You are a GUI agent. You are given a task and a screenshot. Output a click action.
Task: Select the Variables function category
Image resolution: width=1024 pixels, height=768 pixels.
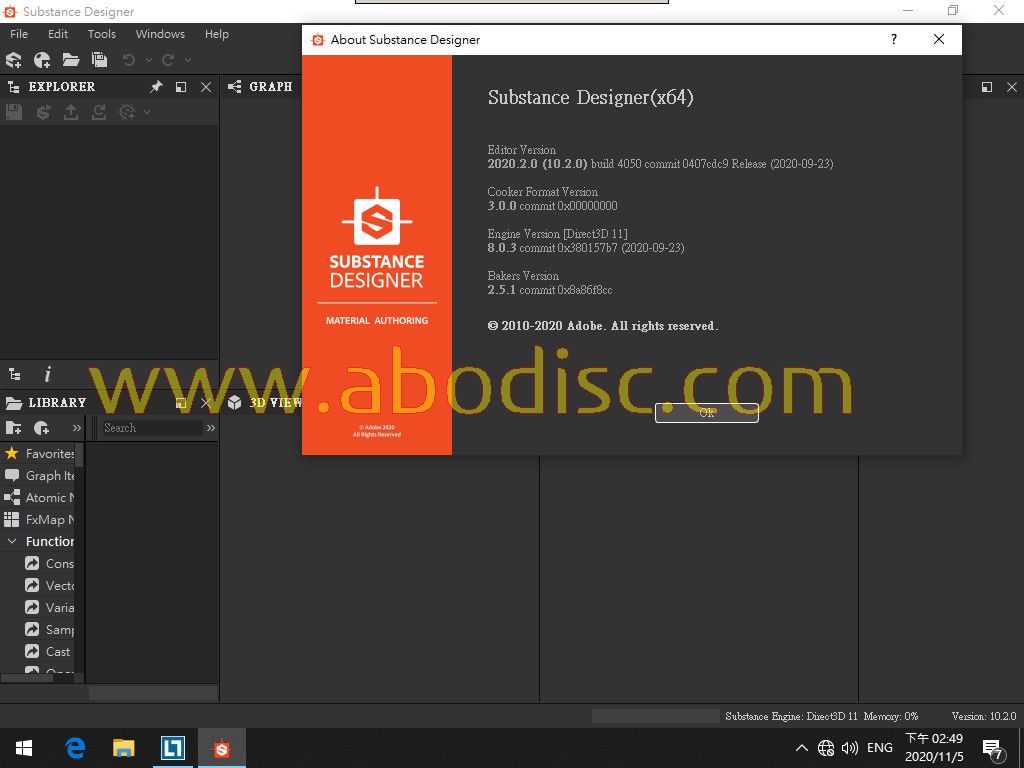tap(50, 608)
